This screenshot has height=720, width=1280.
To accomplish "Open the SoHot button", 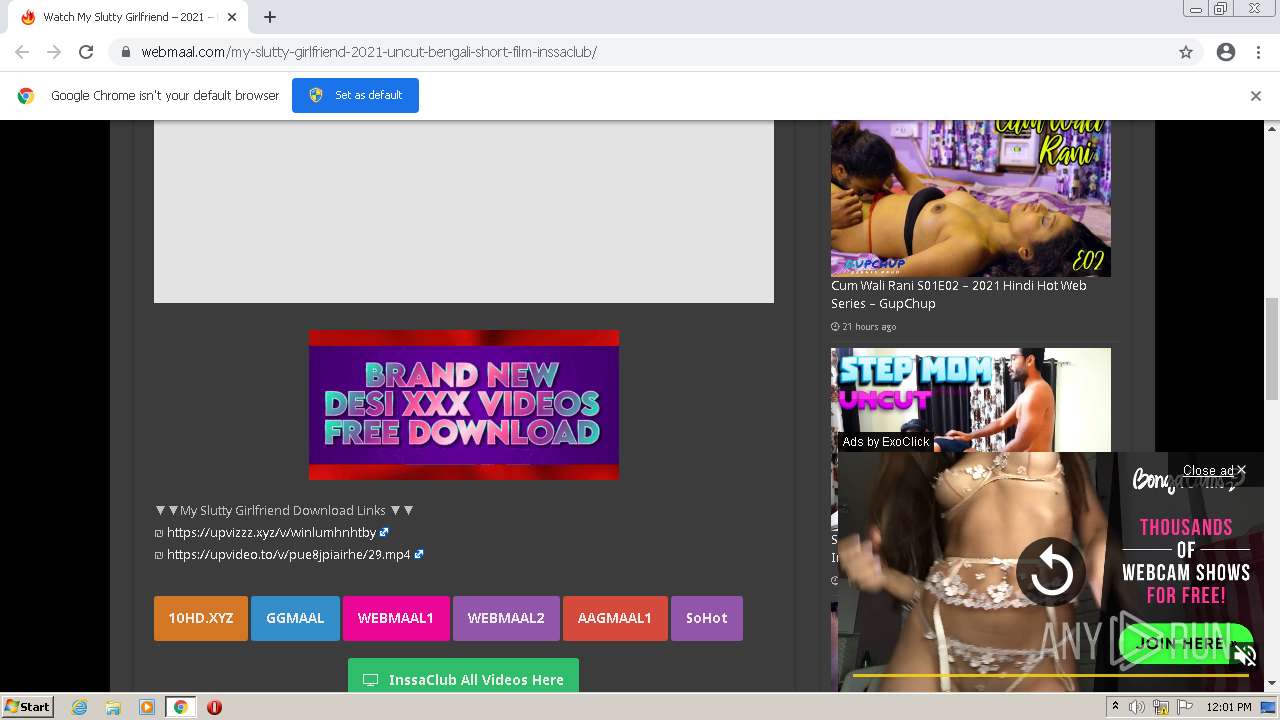I will [x=707, y=618].
